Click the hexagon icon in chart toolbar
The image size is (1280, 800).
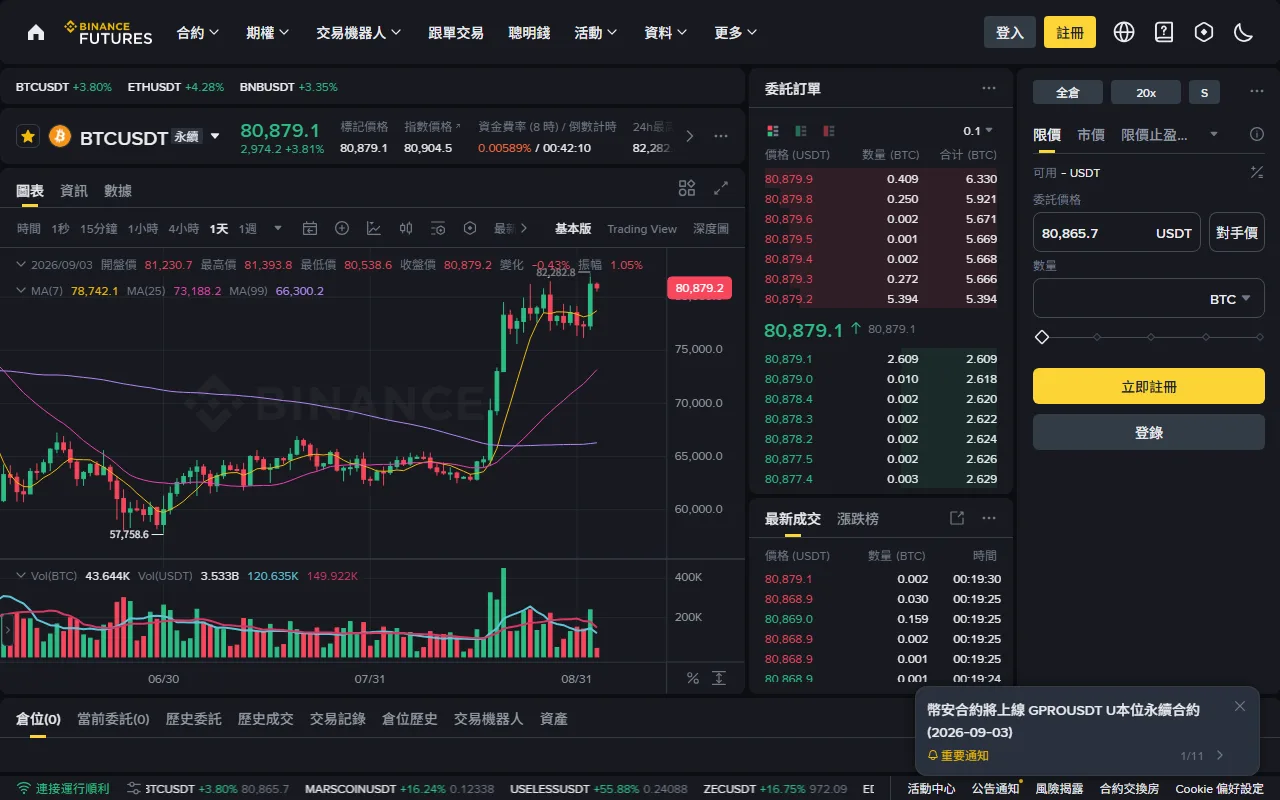[x=470, y=228]
